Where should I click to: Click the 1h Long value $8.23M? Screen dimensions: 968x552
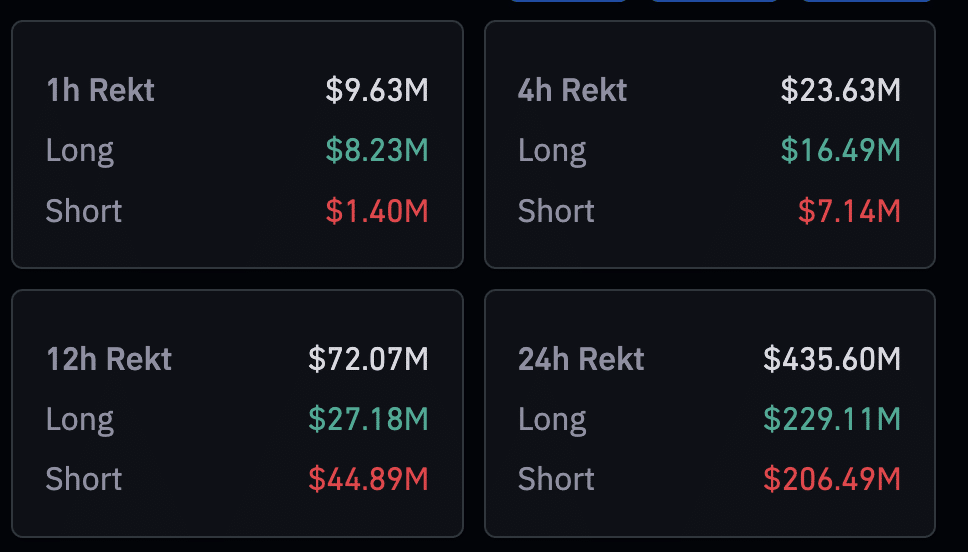coord(377,150)
